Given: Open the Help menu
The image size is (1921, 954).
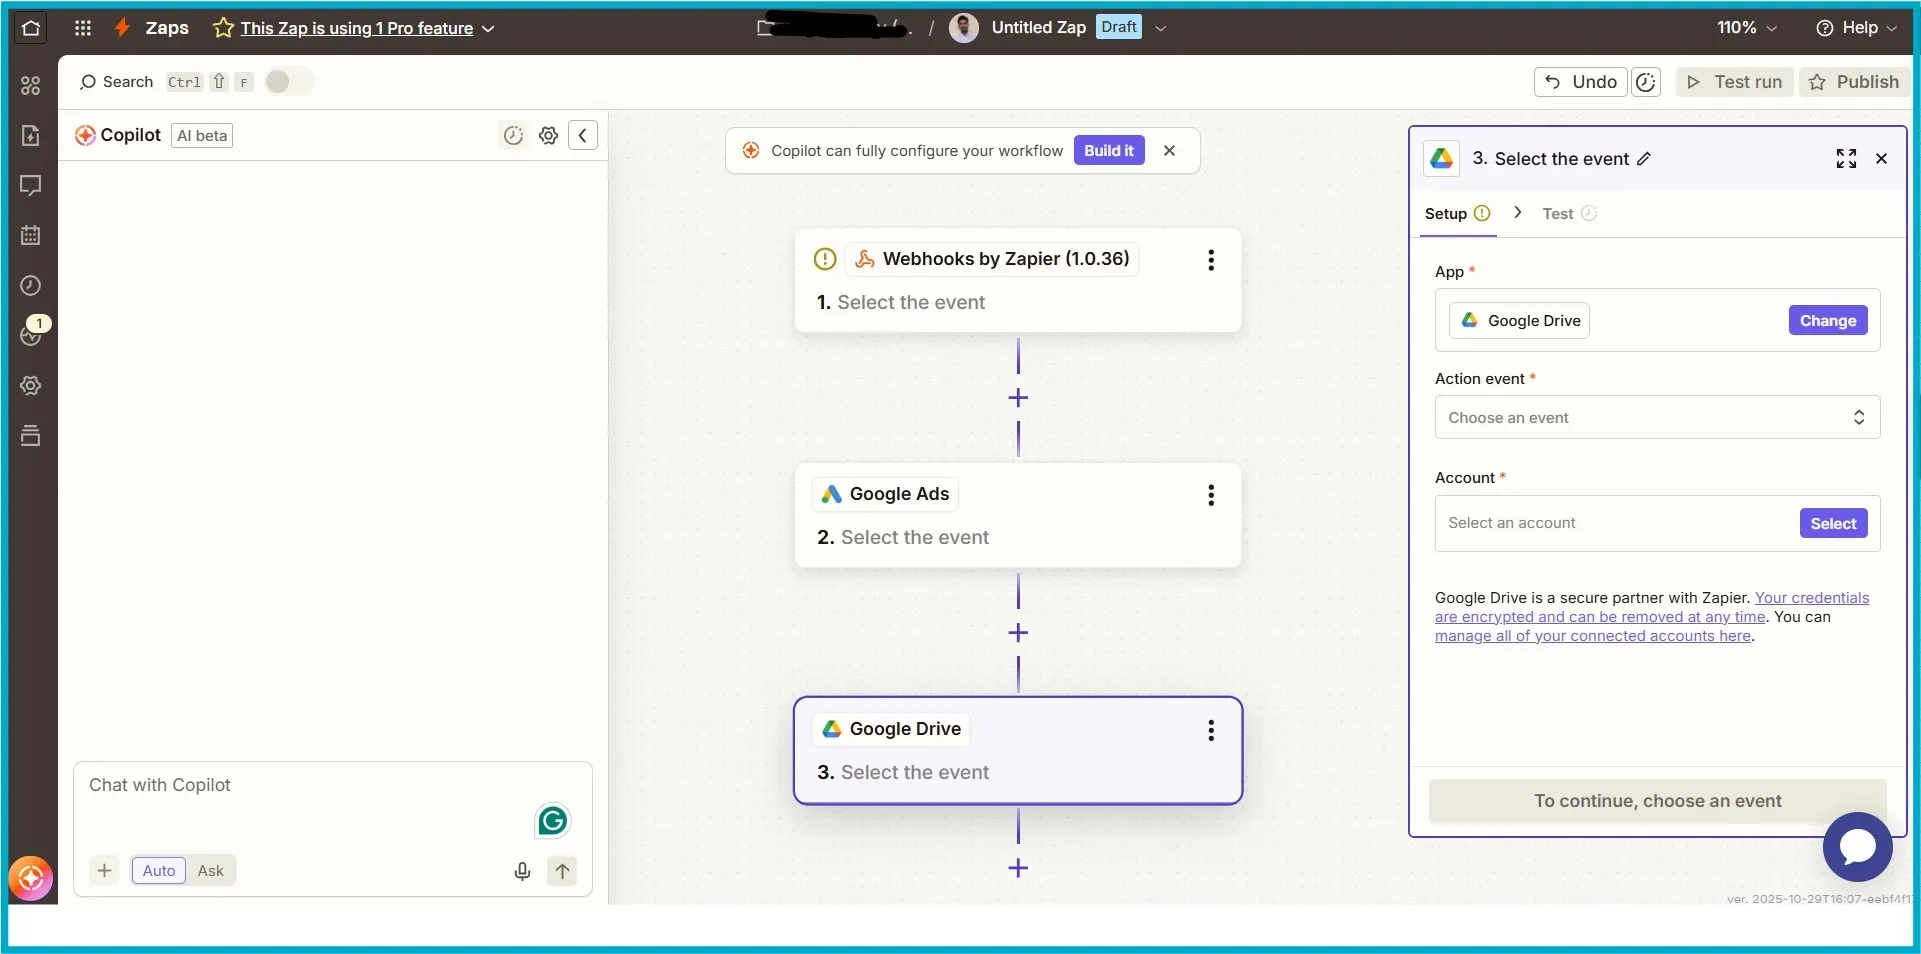Looking at the screenshot, I should coord(1855,28).
